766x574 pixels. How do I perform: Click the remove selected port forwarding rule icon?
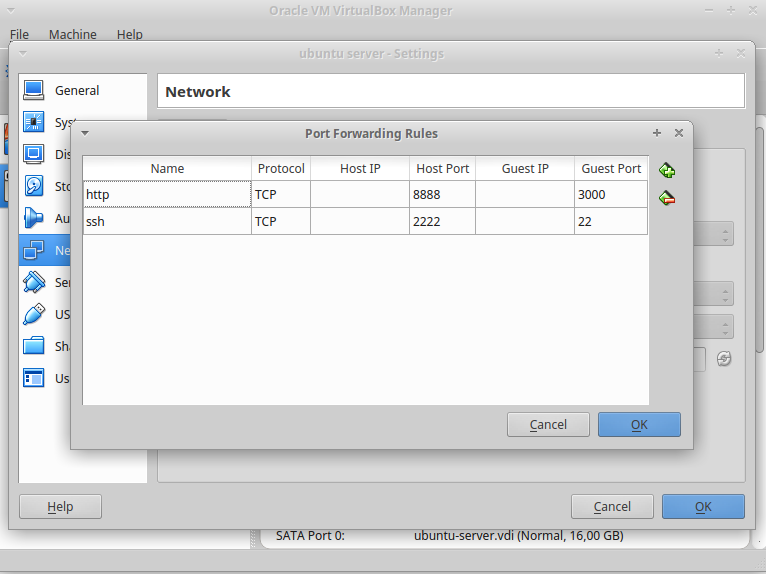click(667, 198)
